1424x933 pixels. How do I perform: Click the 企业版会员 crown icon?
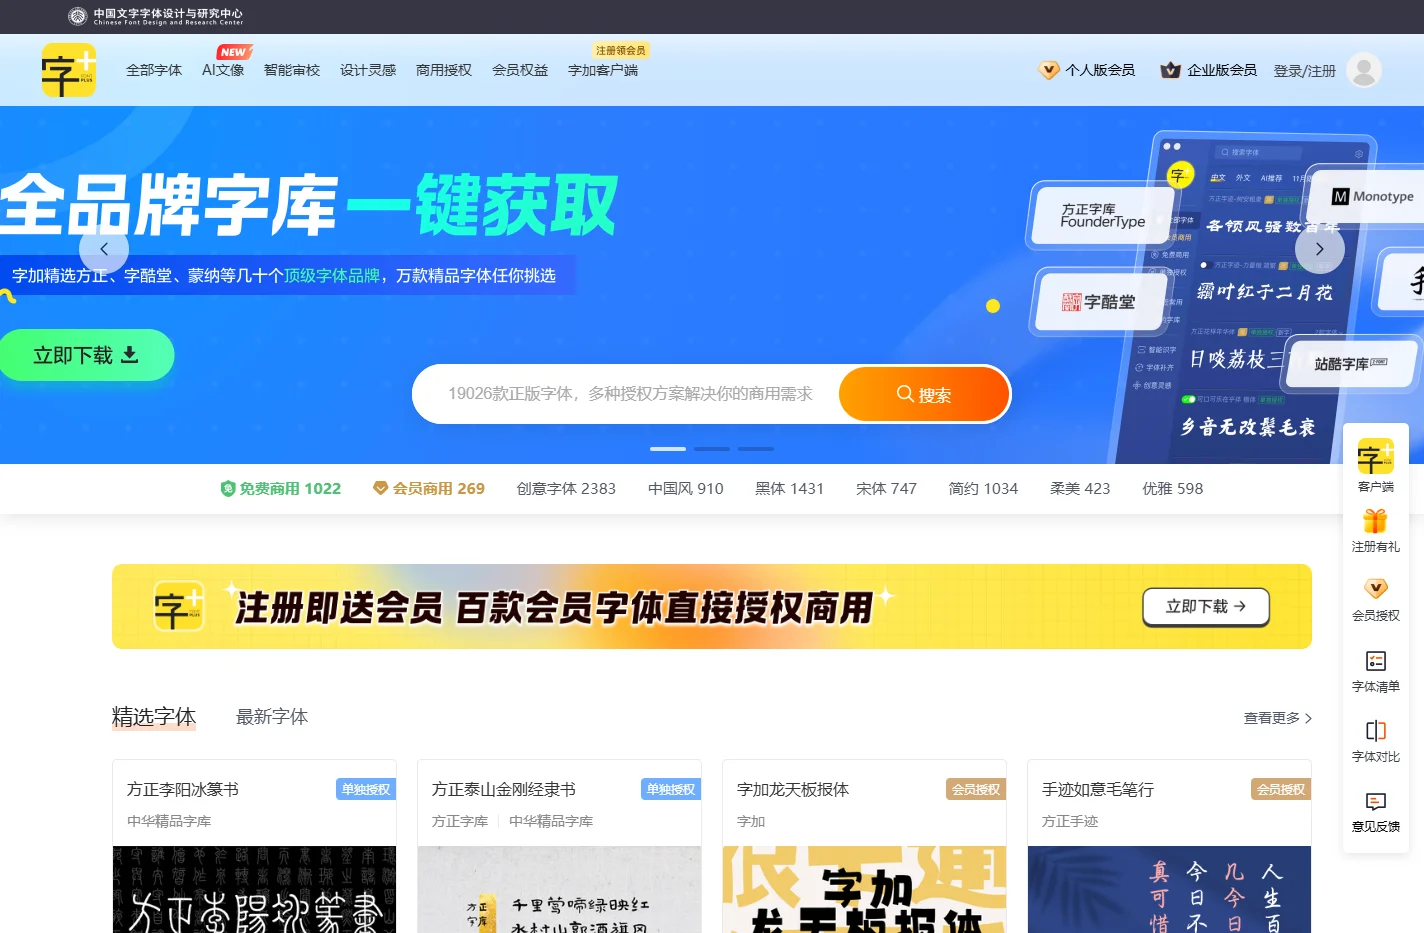tap(1170, 70)
